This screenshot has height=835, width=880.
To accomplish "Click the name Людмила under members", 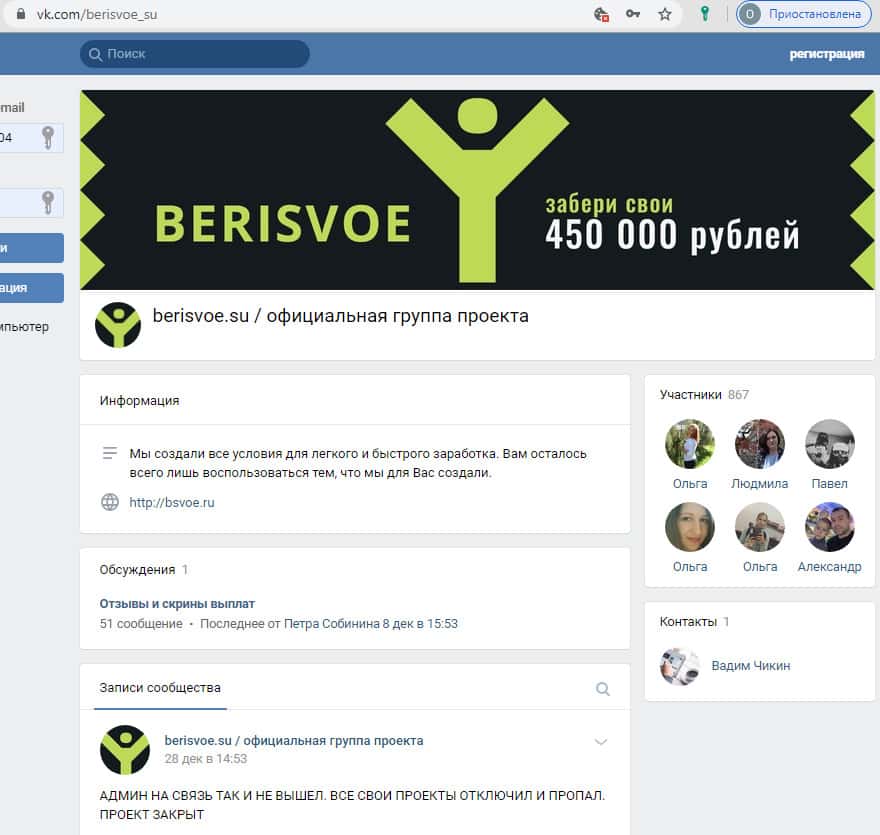I will tap(760, 483).
